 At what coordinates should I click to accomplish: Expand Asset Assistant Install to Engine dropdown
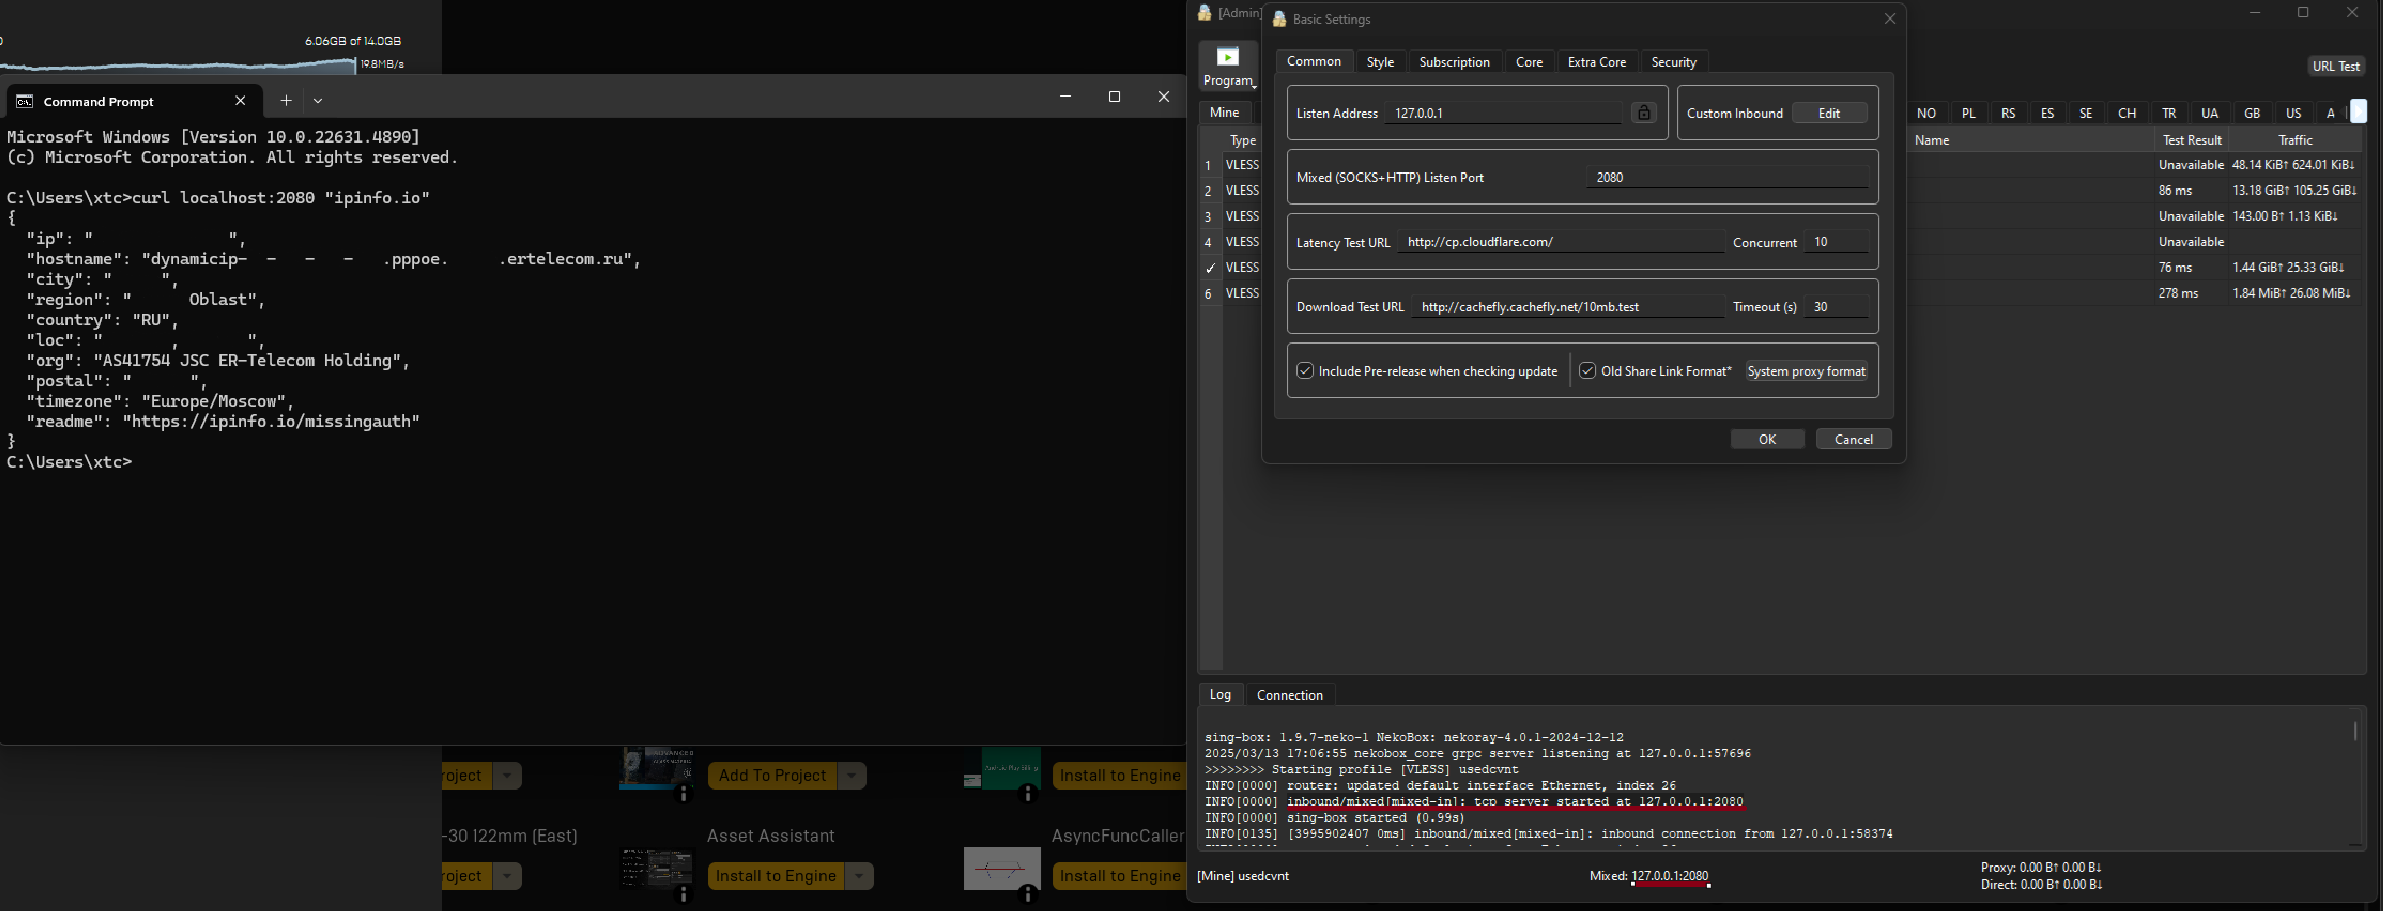point(859,876)
